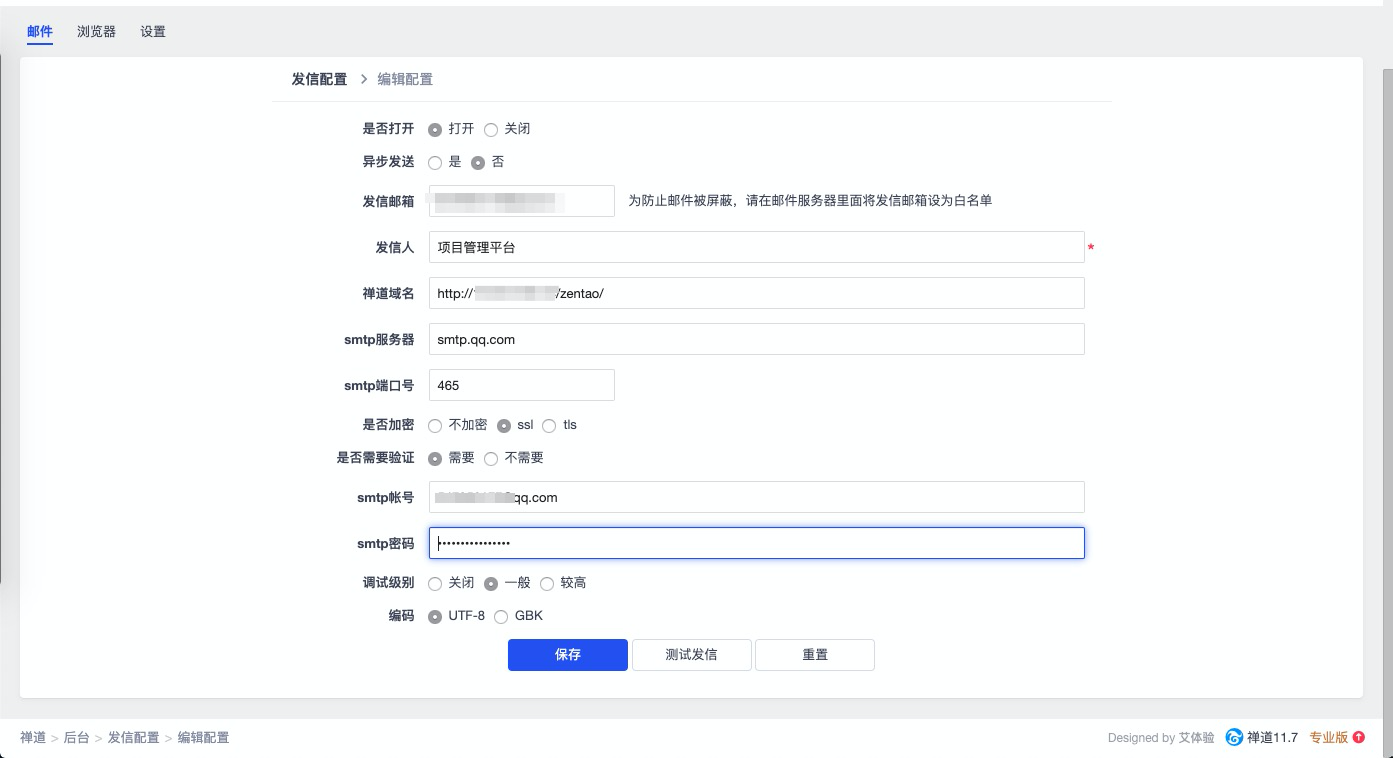Click the red upgrade arrow icon
Viewport: 1393px width, 758px height.
(1358, 738)
